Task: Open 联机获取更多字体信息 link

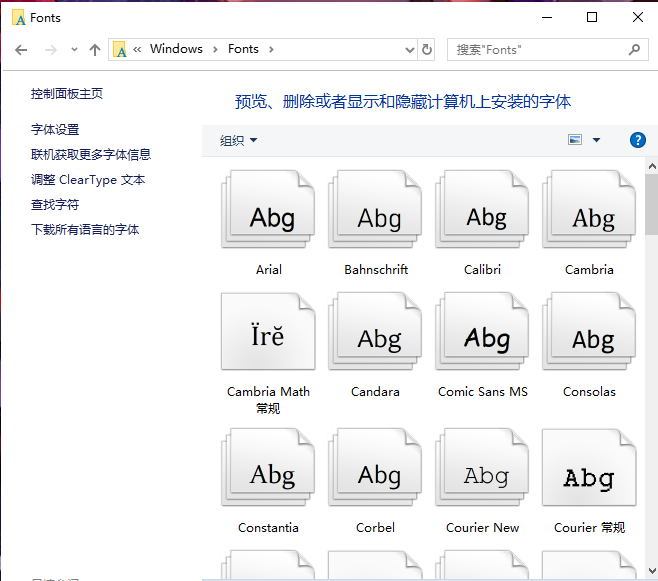Action: 91,155
